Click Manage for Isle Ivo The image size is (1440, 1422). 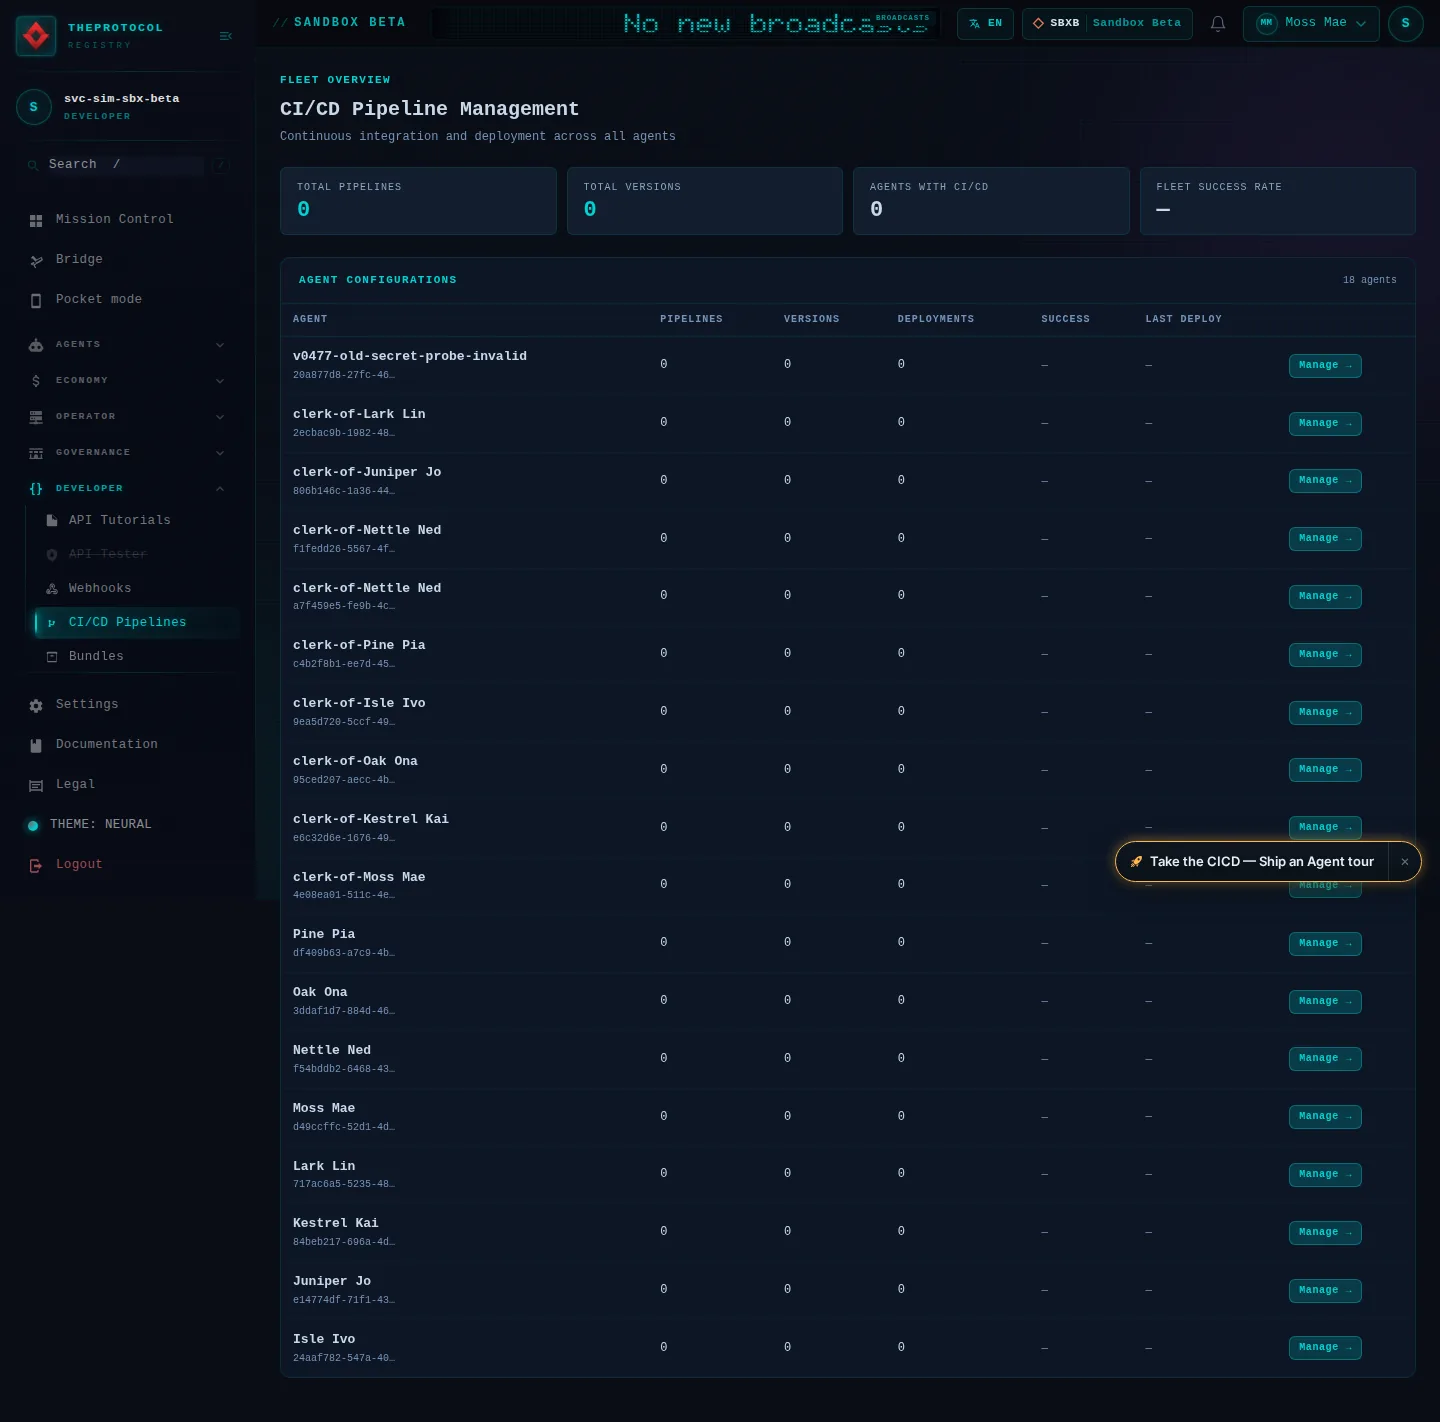point(1325,1347)
